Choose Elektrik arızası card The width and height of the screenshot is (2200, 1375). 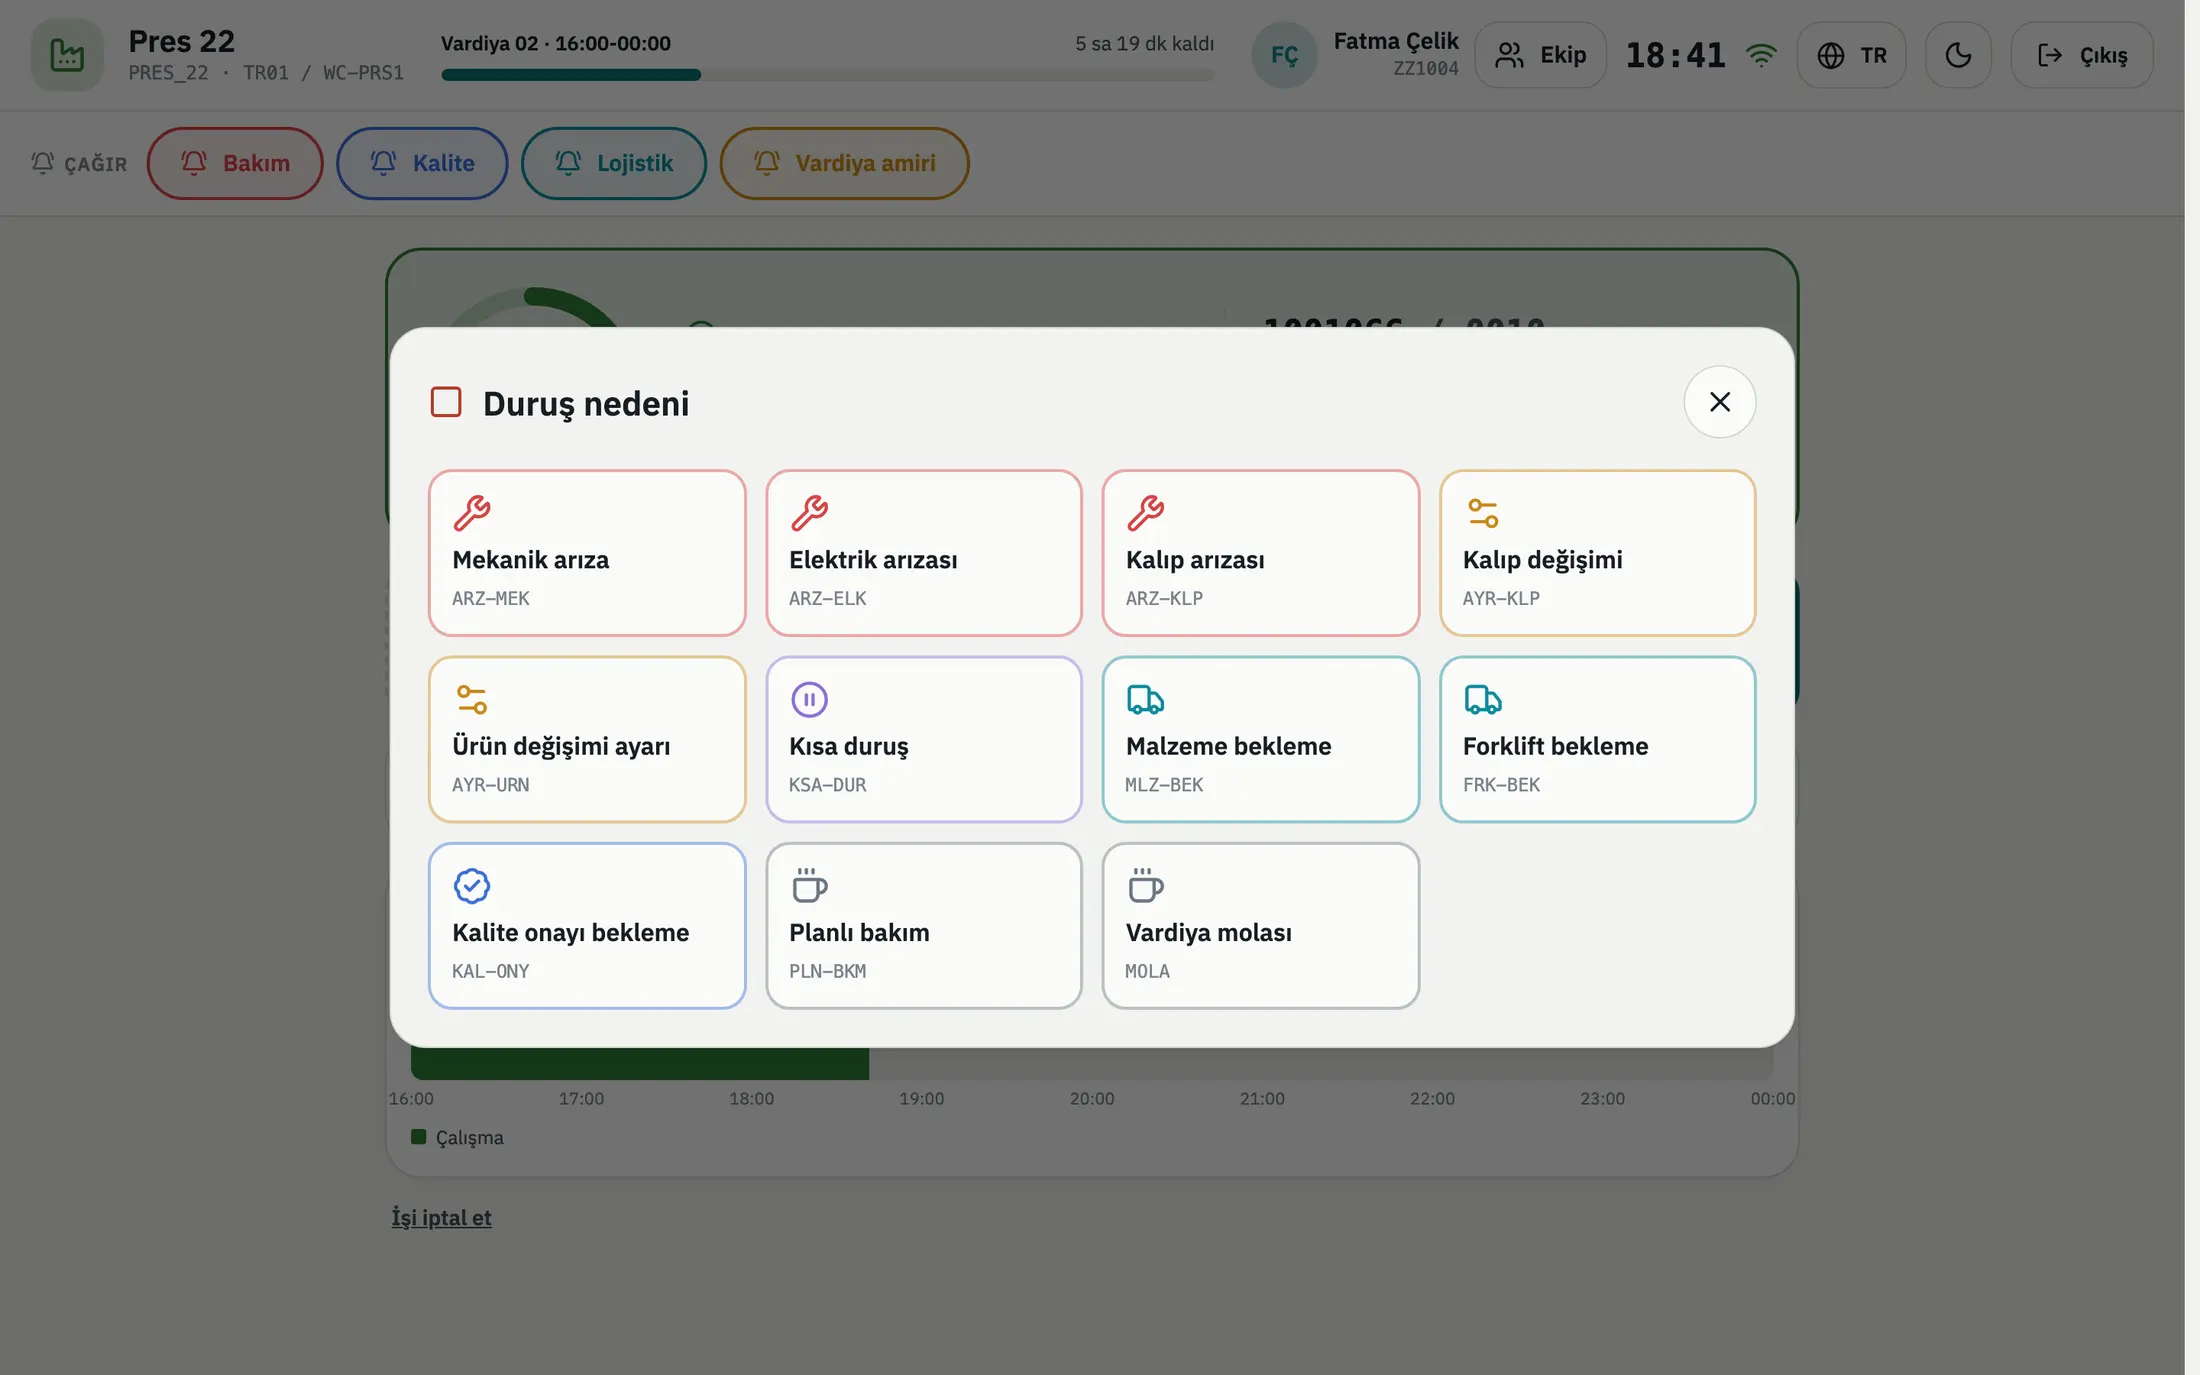pos(924,553)
